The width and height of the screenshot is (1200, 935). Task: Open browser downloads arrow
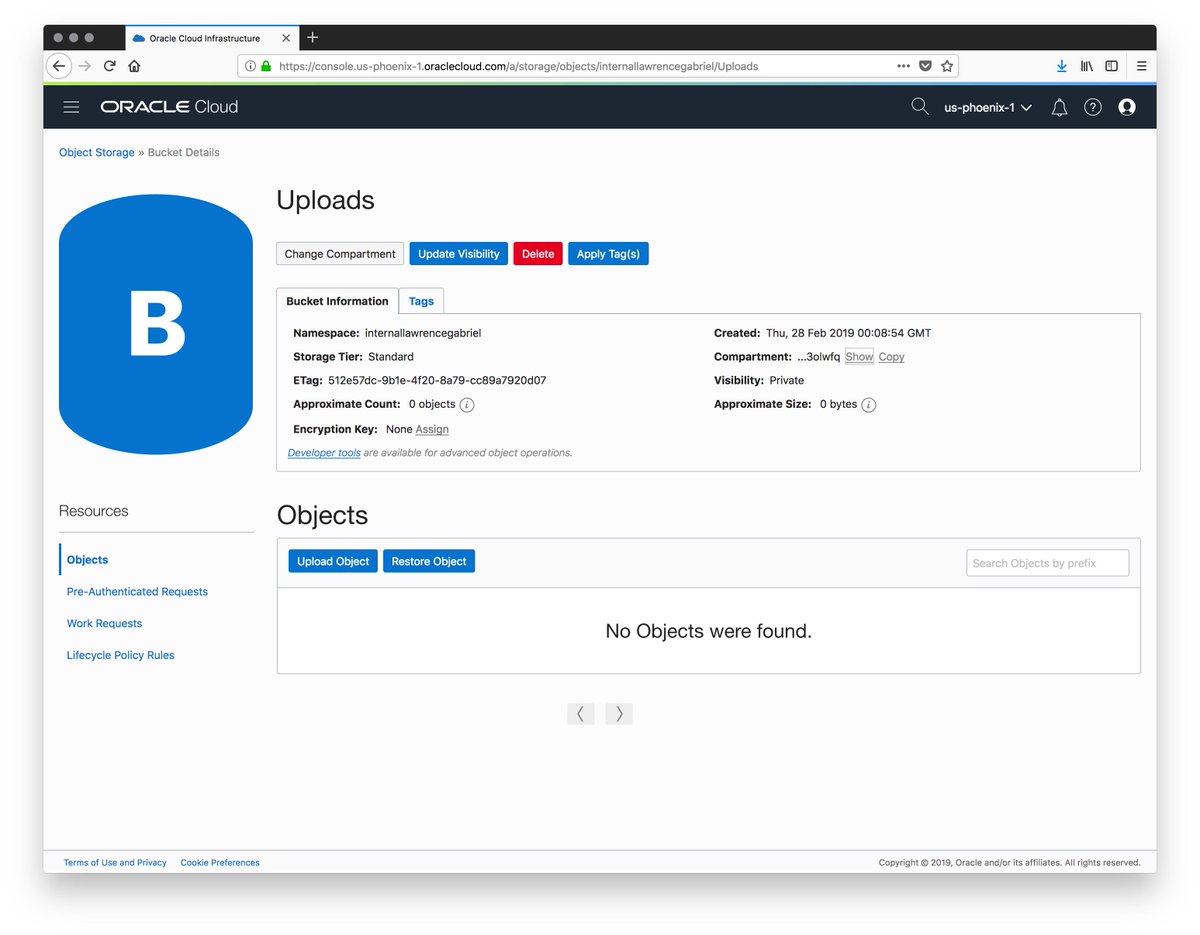(1061, 66)
